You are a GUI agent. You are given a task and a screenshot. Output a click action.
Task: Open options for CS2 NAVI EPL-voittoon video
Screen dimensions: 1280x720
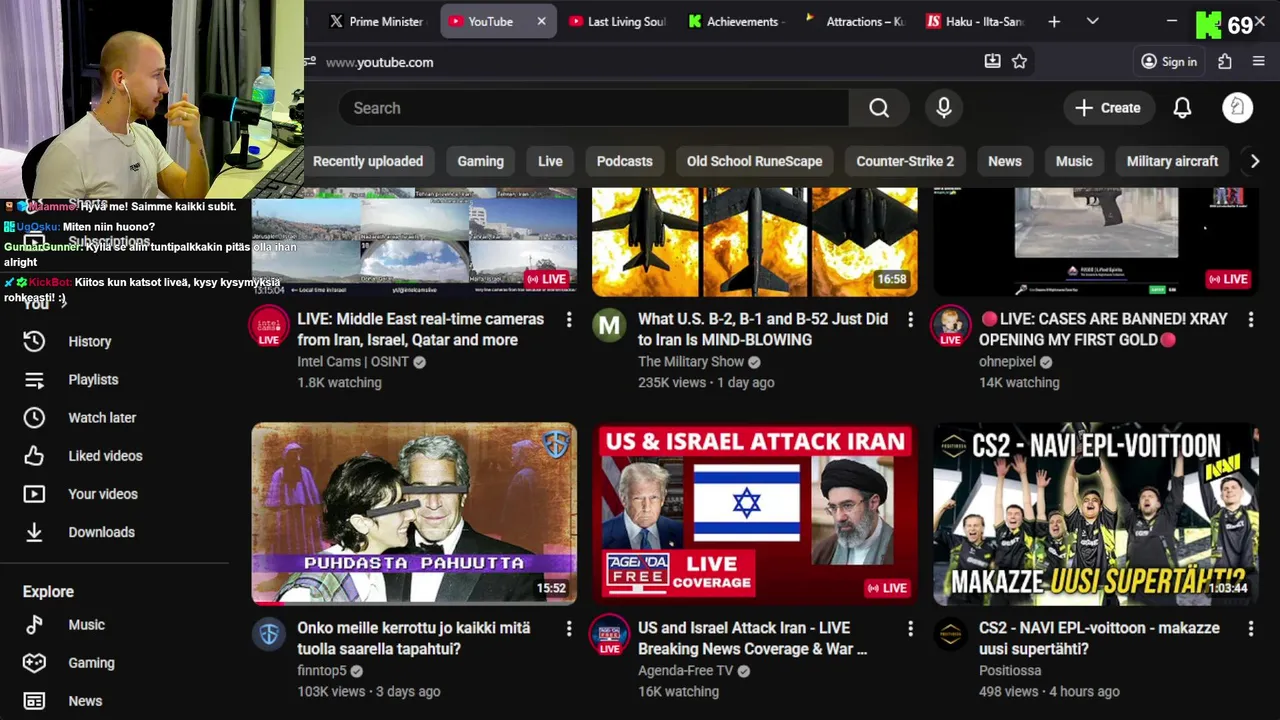pos(1251,628)
